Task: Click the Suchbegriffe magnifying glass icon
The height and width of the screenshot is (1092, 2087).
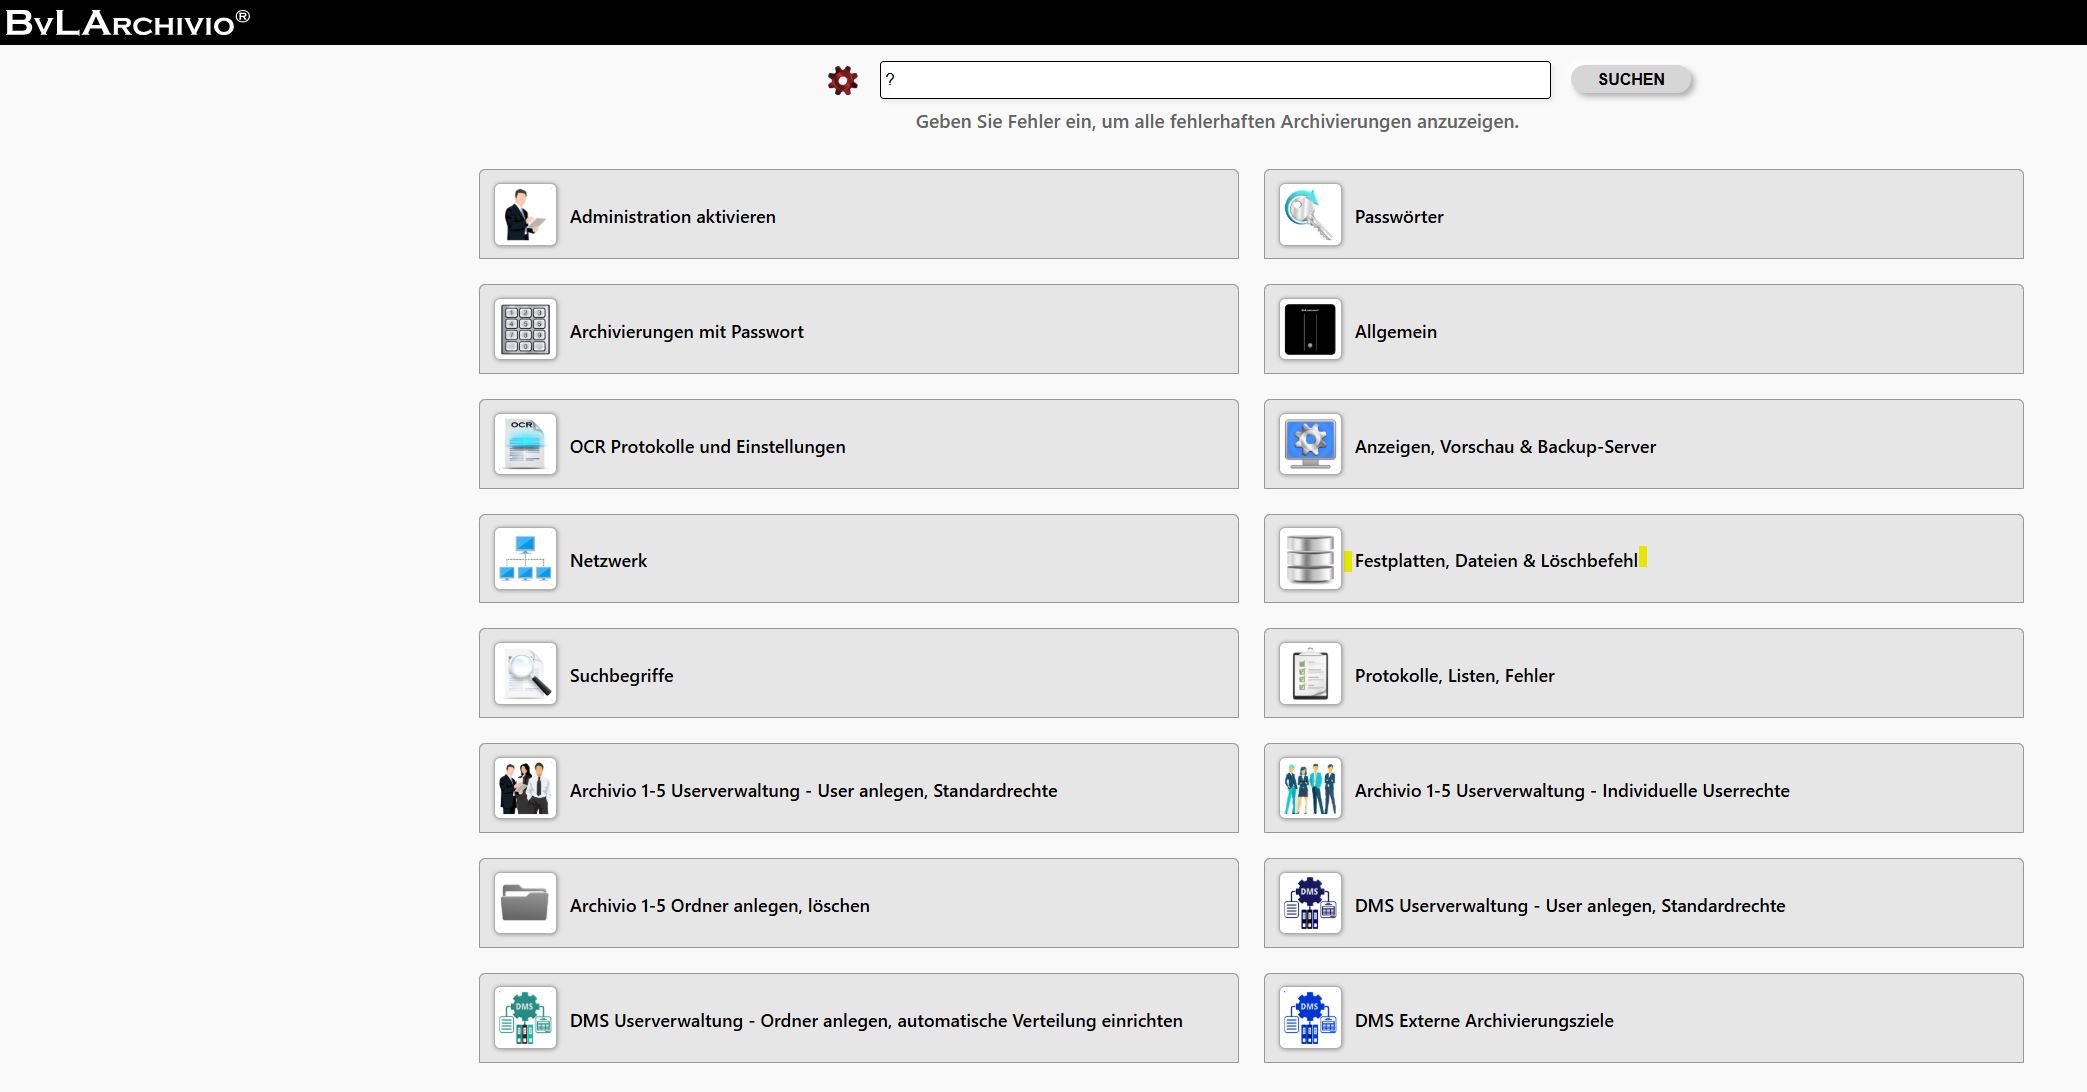Action: tap(525, 675)
